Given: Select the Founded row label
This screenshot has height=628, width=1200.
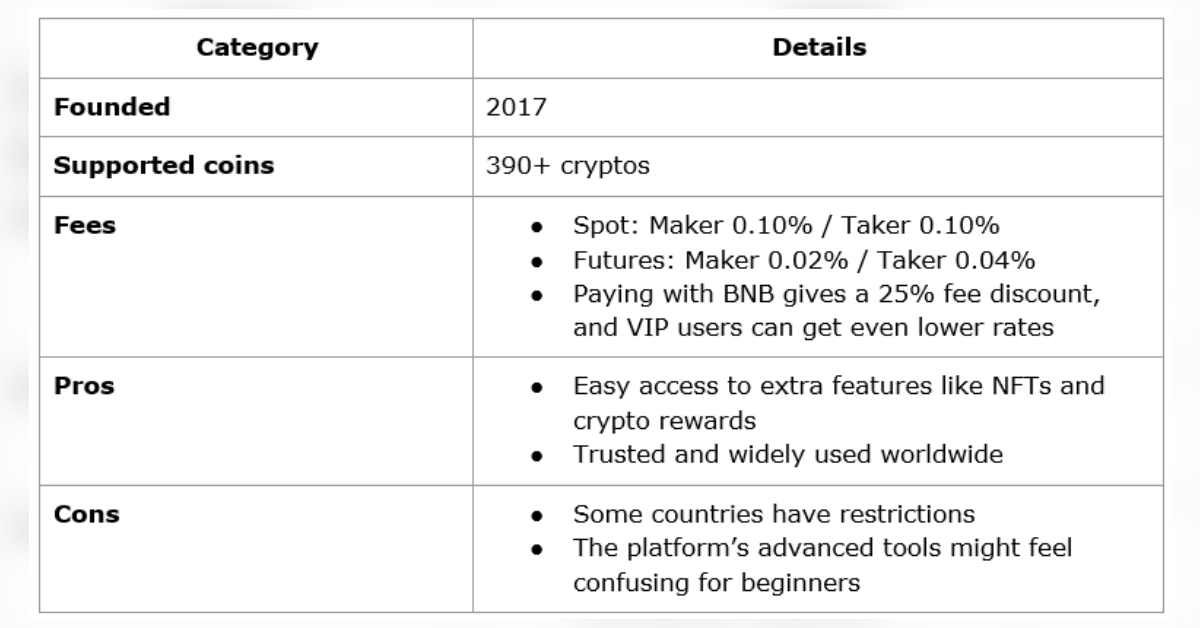Looking at the screenshot, I should [112, 107].
